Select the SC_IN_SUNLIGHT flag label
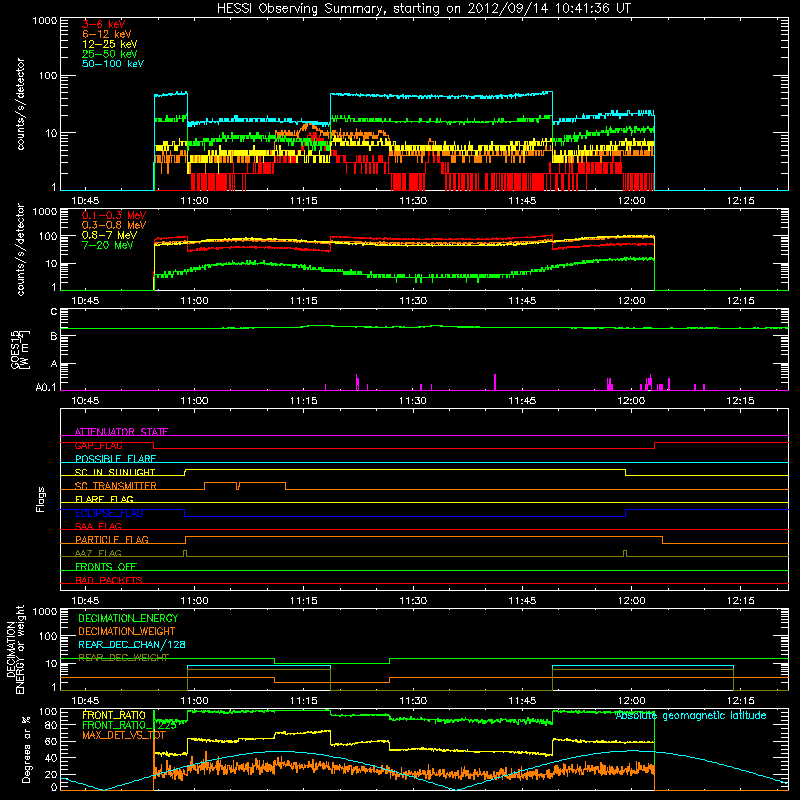The width and height of the screenshot is (800, 800). point(115,472)
